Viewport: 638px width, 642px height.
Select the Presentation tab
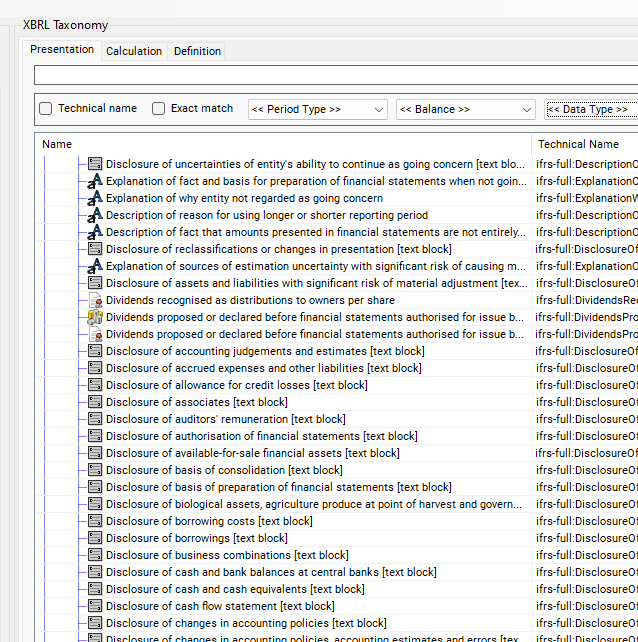(x=62, y=50)
